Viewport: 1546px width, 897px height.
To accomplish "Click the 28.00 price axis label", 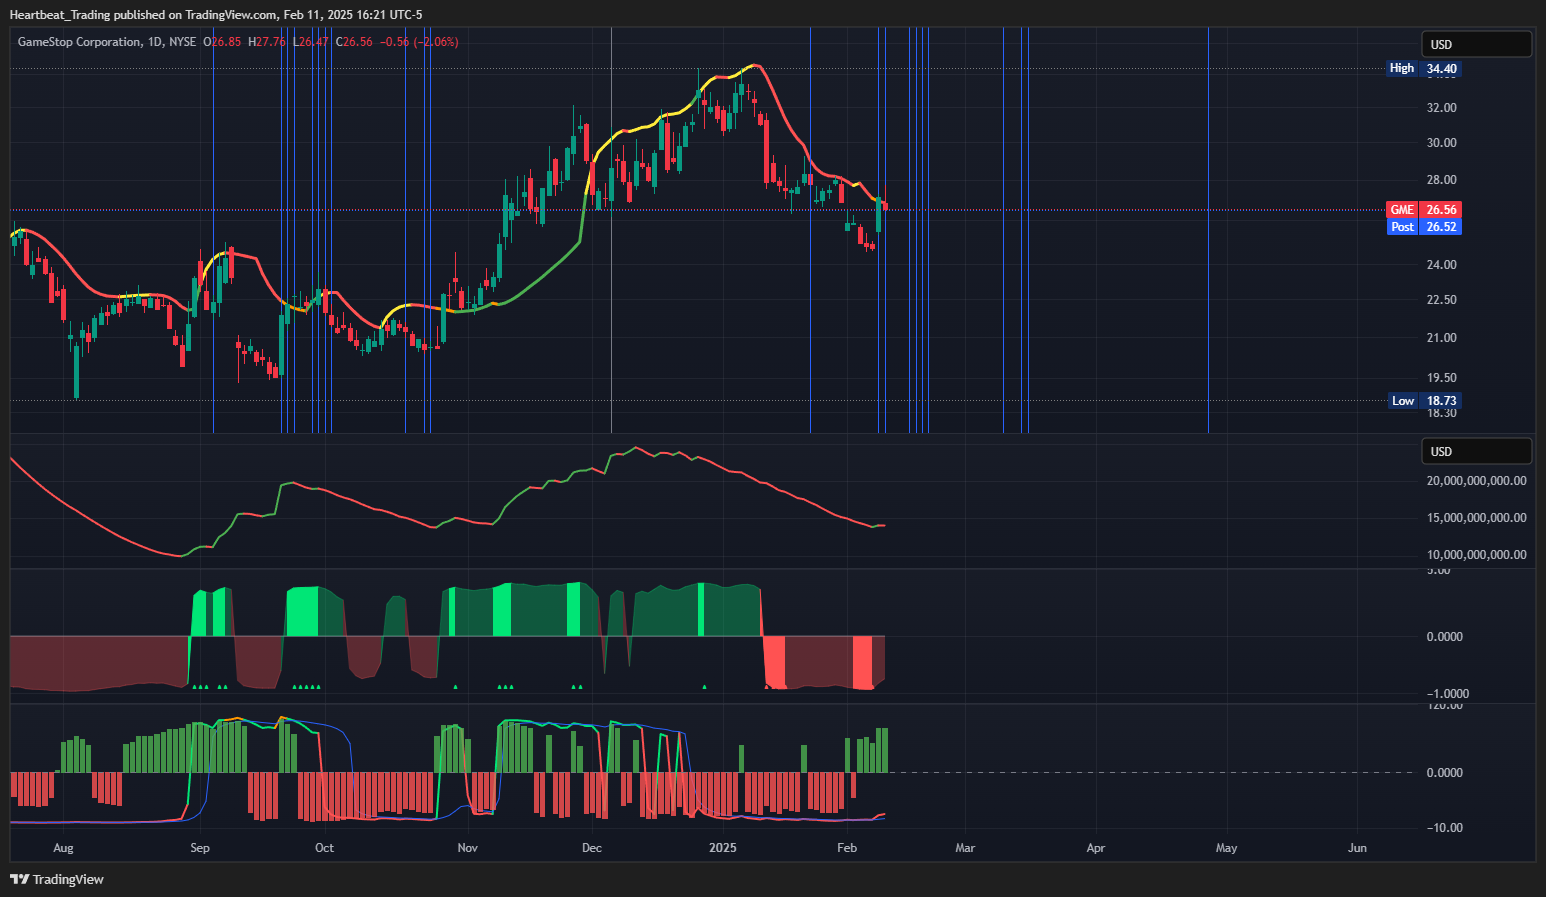I will [x=1441, y=179].
